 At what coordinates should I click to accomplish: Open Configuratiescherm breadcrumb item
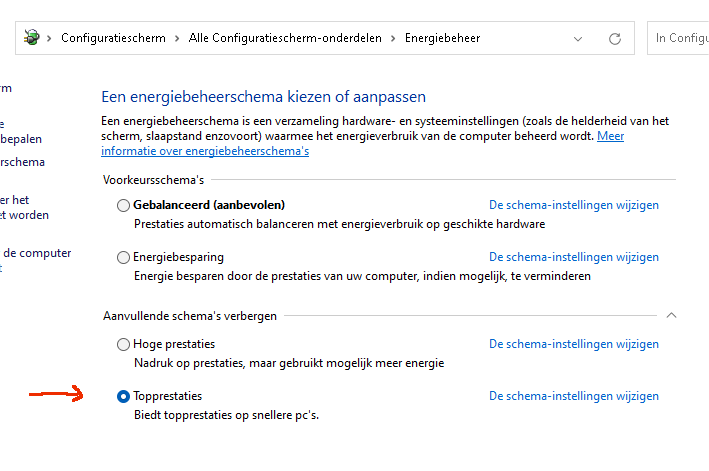click(x=113, y=38)
